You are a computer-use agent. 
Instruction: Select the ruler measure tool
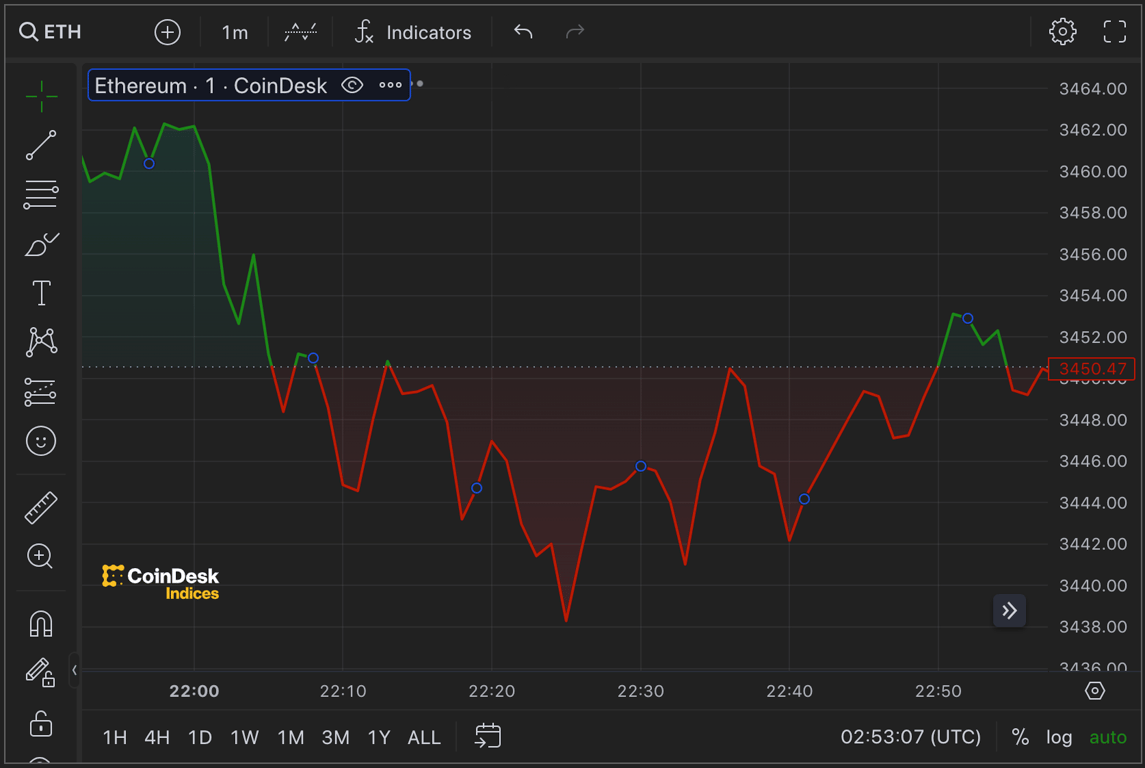[41, 508]
